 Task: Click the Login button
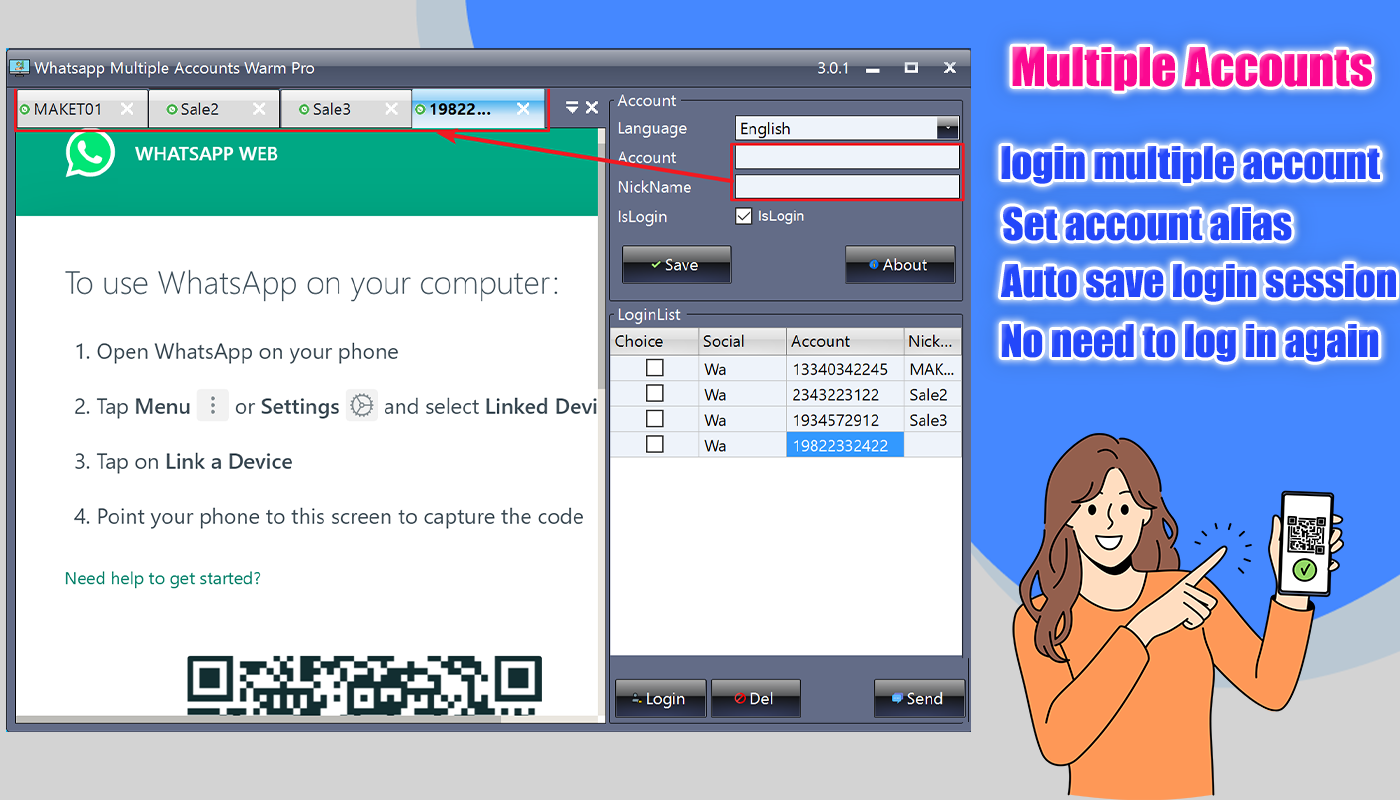point(661,699)
